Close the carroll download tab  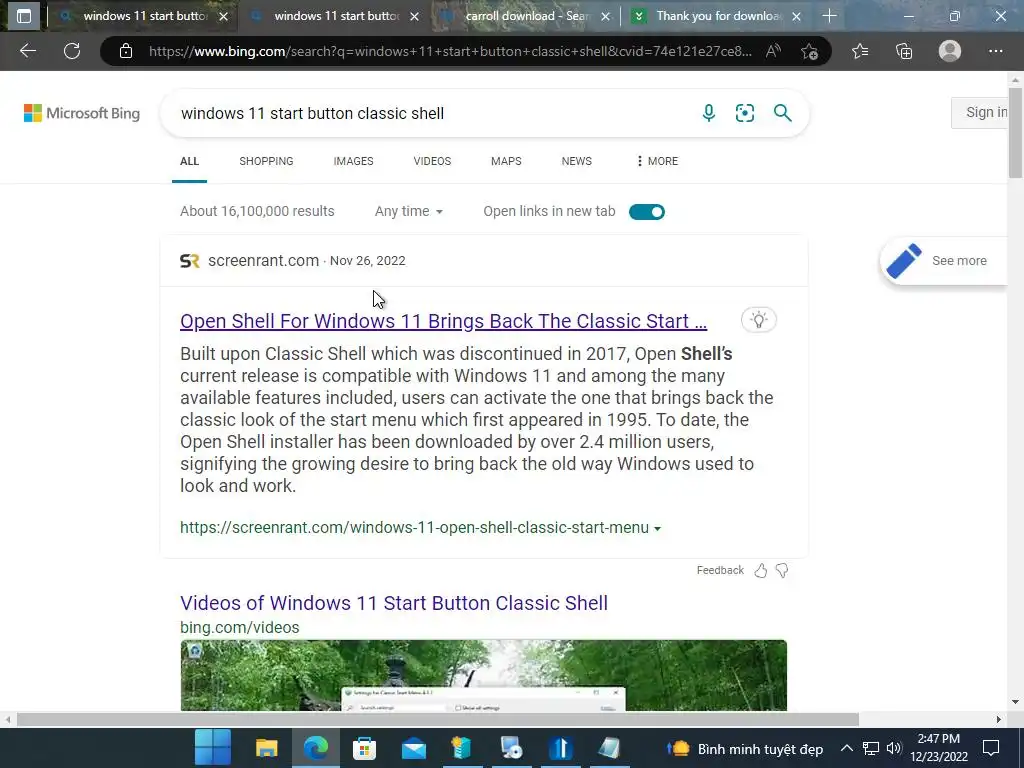point(605,16)
